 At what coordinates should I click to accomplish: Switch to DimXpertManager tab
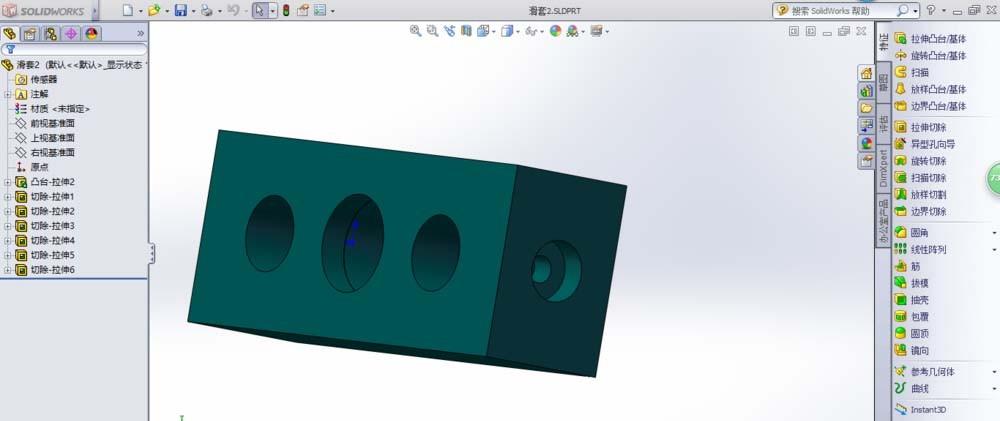(71, 33)
